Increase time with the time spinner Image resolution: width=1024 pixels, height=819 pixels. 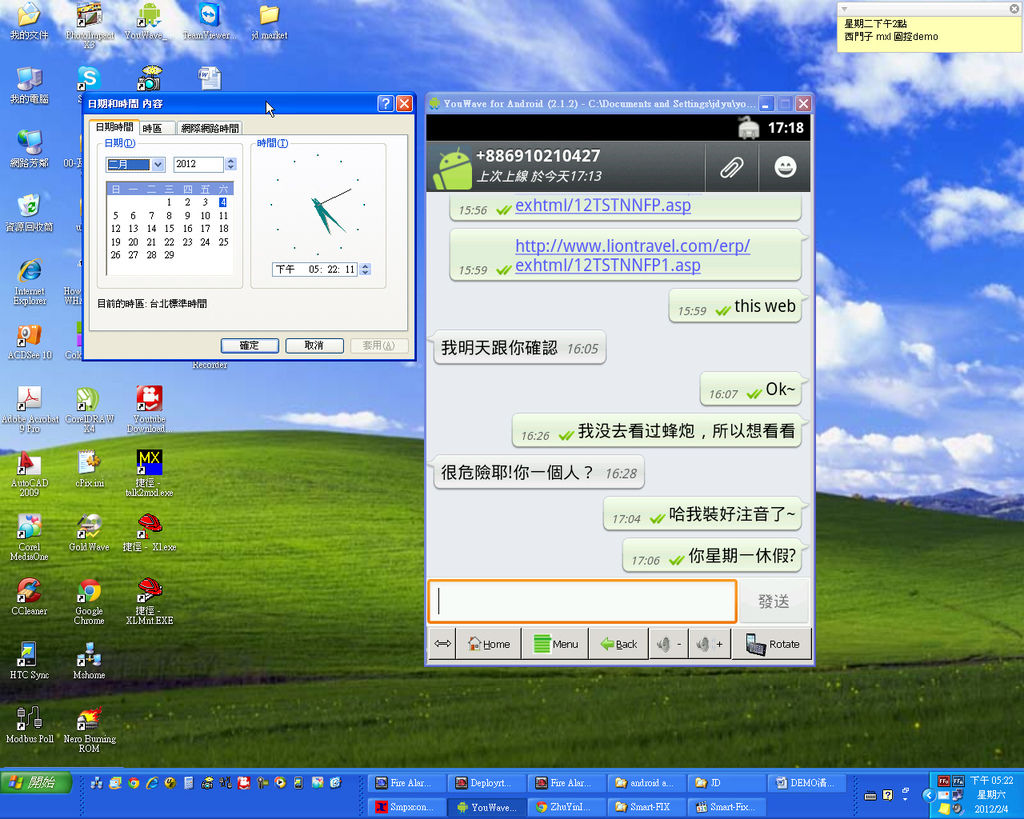click(365, 266)
